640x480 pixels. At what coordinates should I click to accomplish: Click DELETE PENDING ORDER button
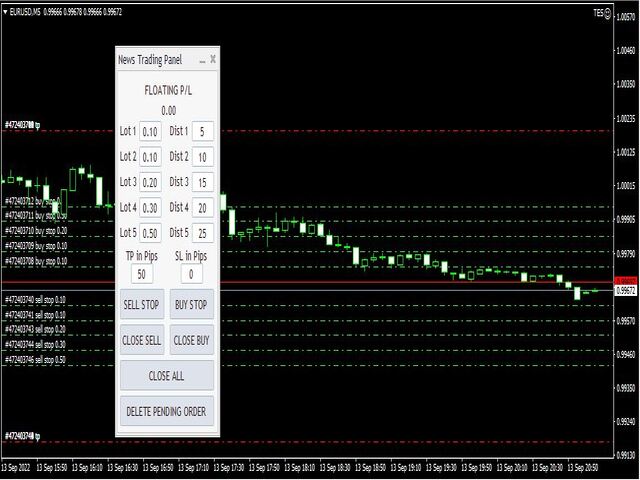pos(167,411)
